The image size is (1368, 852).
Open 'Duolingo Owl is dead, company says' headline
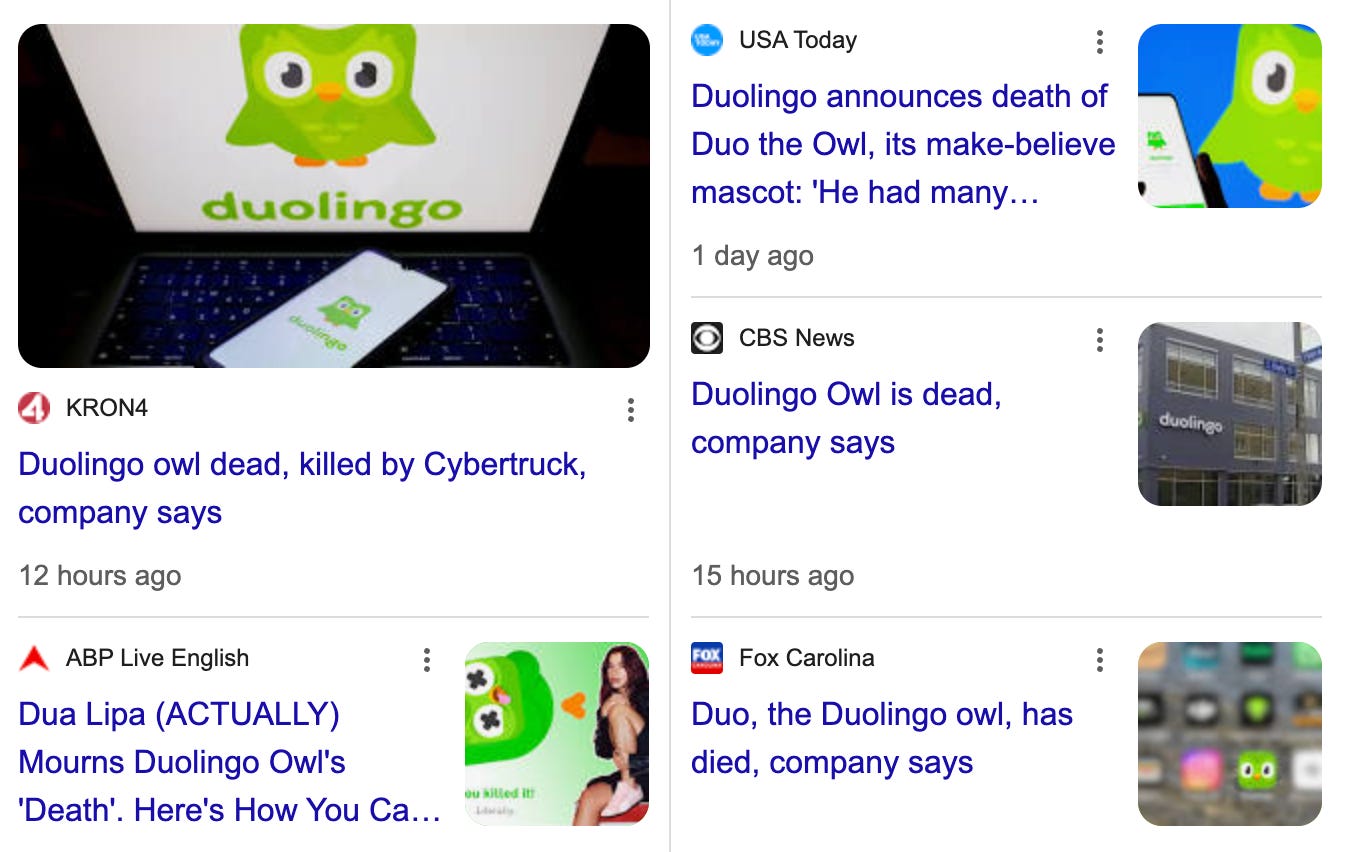pos(846,418)
